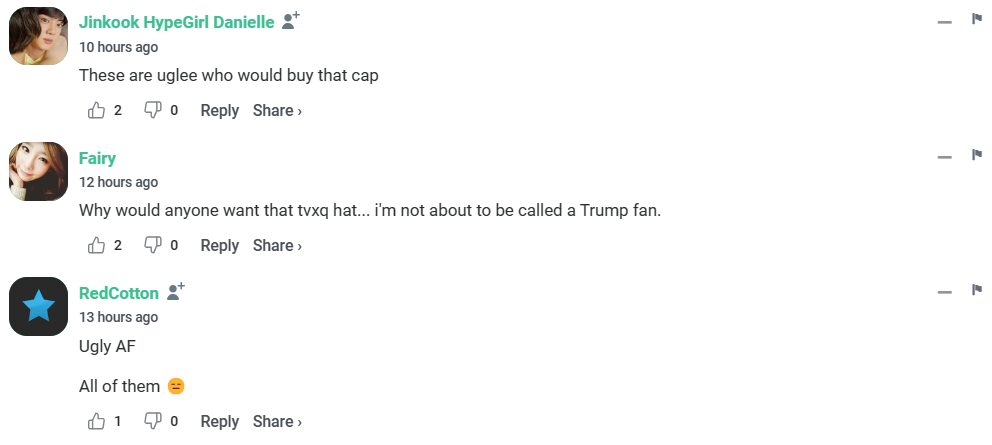Open Share options on Fairy's comment
The width and height of the screenshot is (992, 445).
coord(277,245)
